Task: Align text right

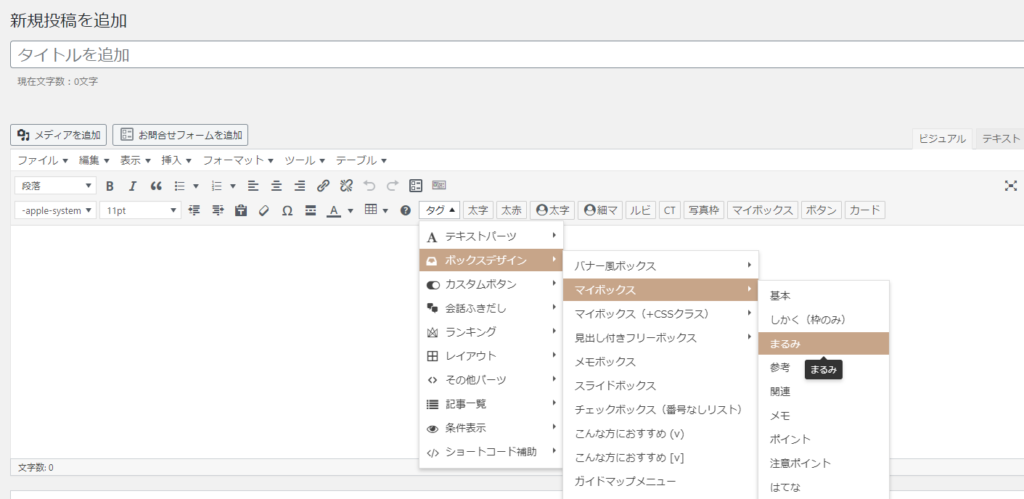Action: pos(300,186)
